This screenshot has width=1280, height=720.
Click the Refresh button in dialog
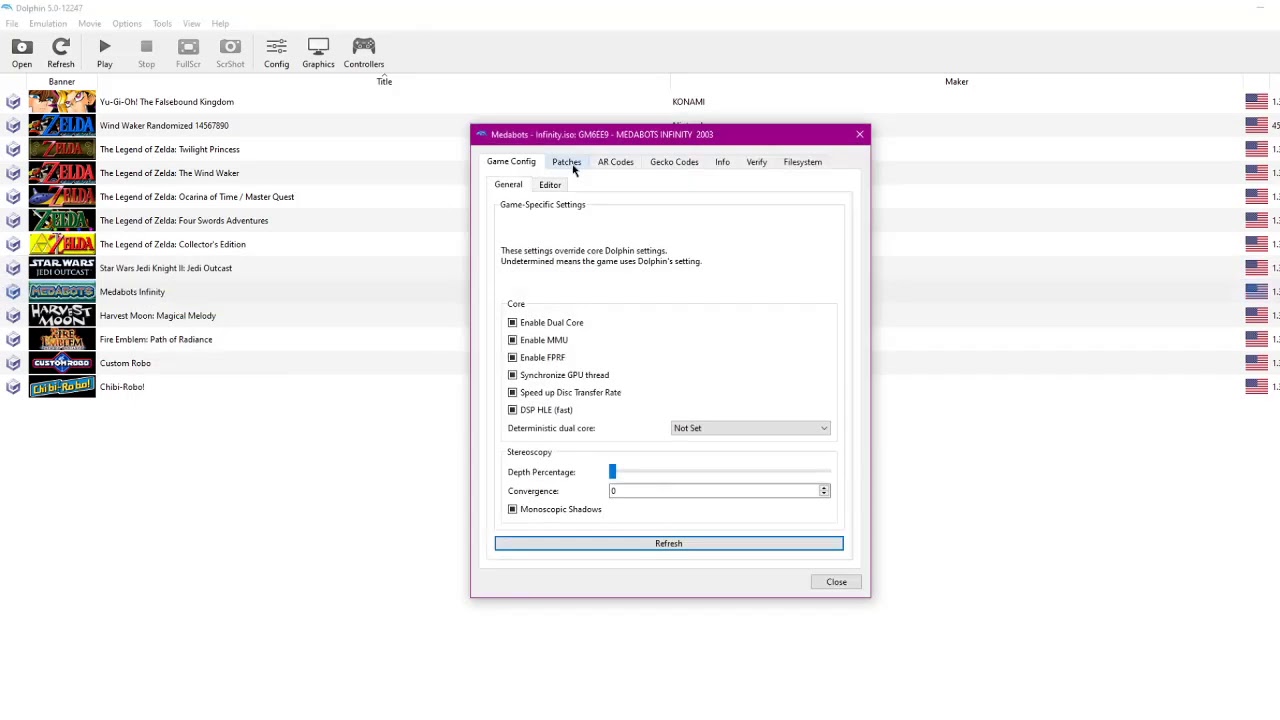click(x=669, y=544)
